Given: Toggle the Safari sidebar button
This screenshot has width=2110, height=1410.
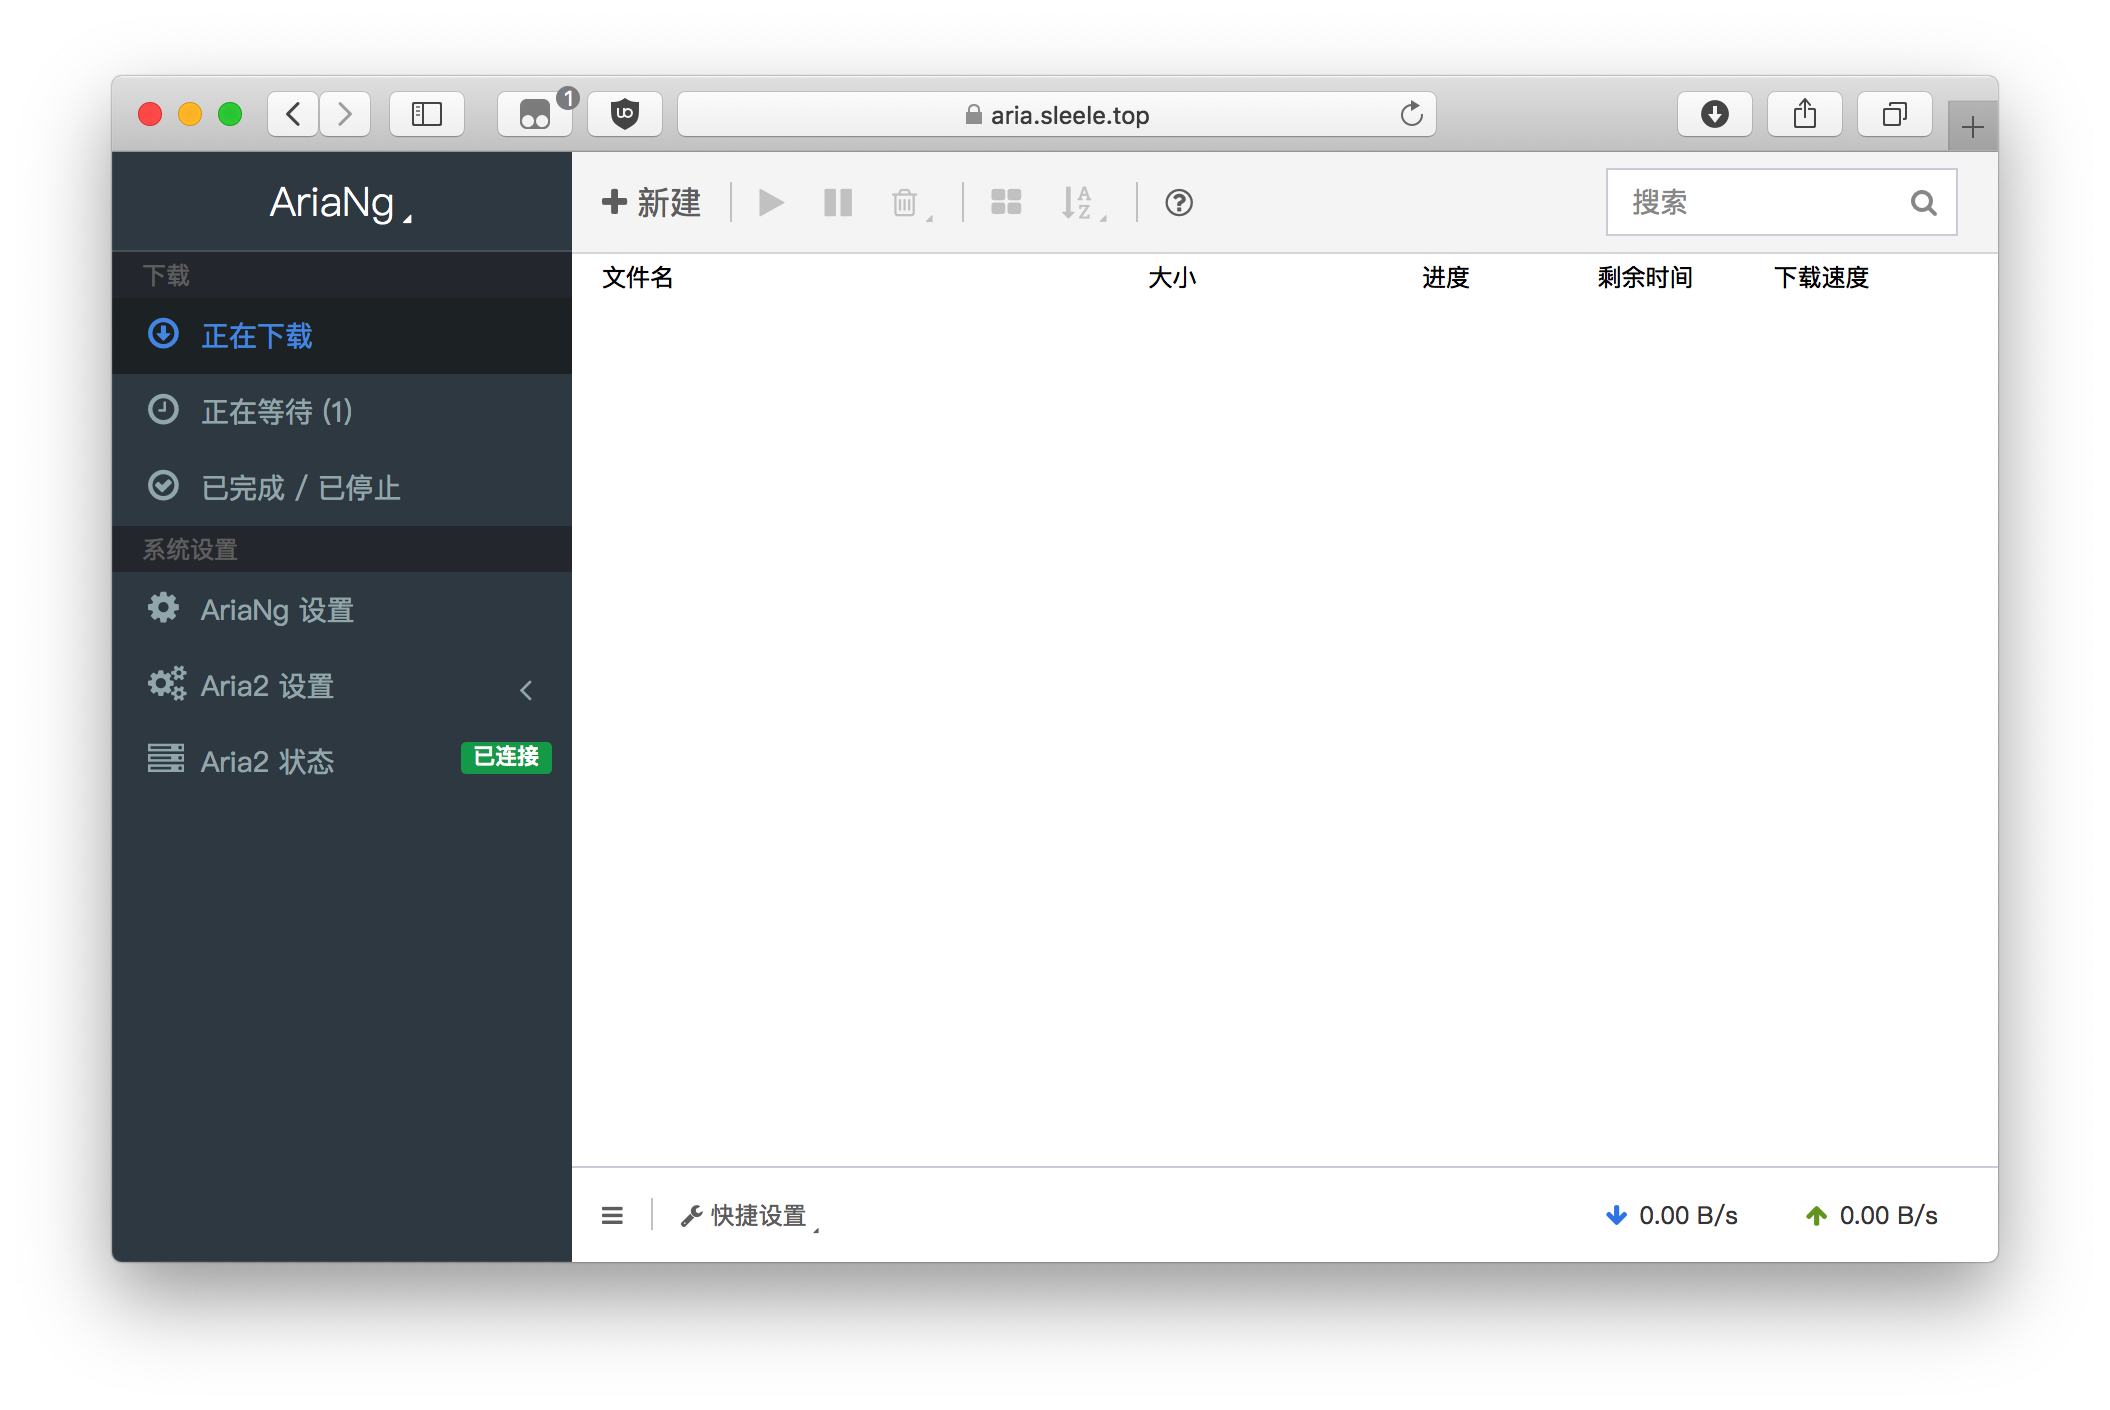Looking at the screenshot, I should (x=427, y=114).
